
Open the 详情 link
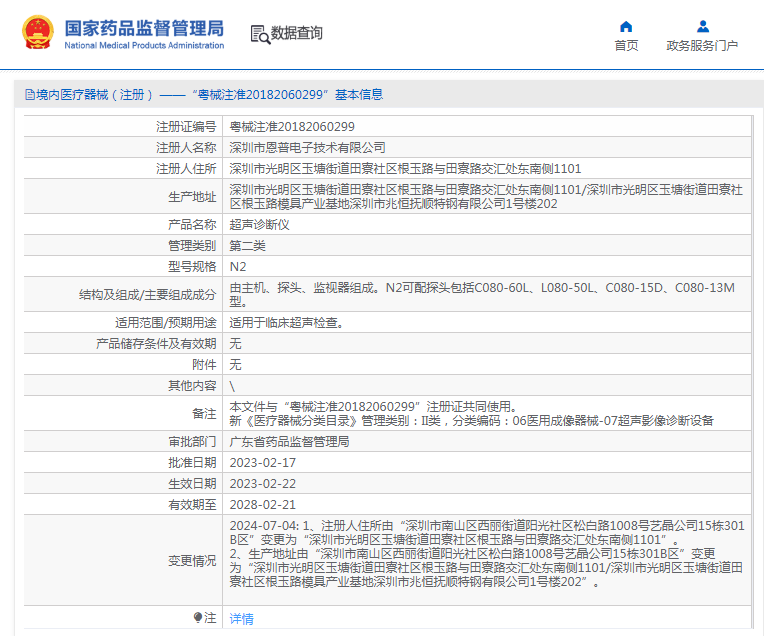tap(242, 618)
